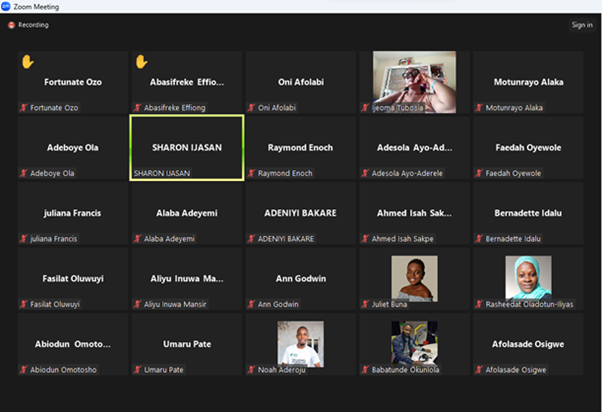Image resolution: width=602 pixels, height=412 pixels.
Task: Click the muted mic icon beside Juliana Francis
Action: tap(24, 239)
